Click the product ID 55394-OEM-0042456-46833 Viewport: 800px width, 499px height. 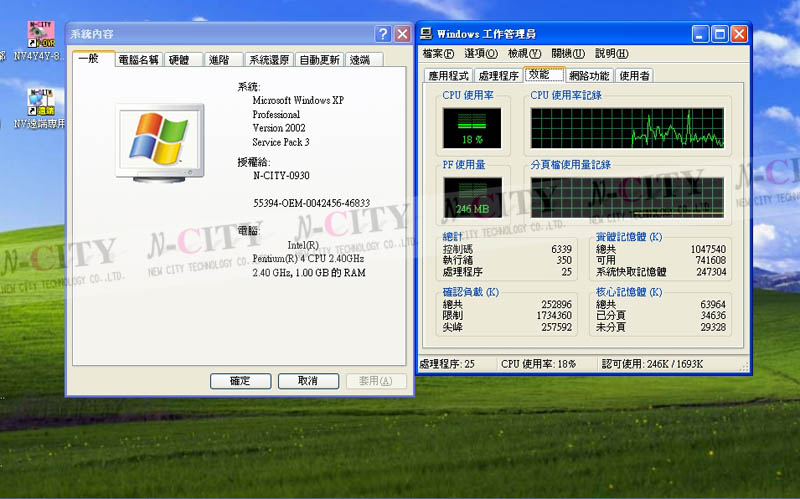coord(311,203)
